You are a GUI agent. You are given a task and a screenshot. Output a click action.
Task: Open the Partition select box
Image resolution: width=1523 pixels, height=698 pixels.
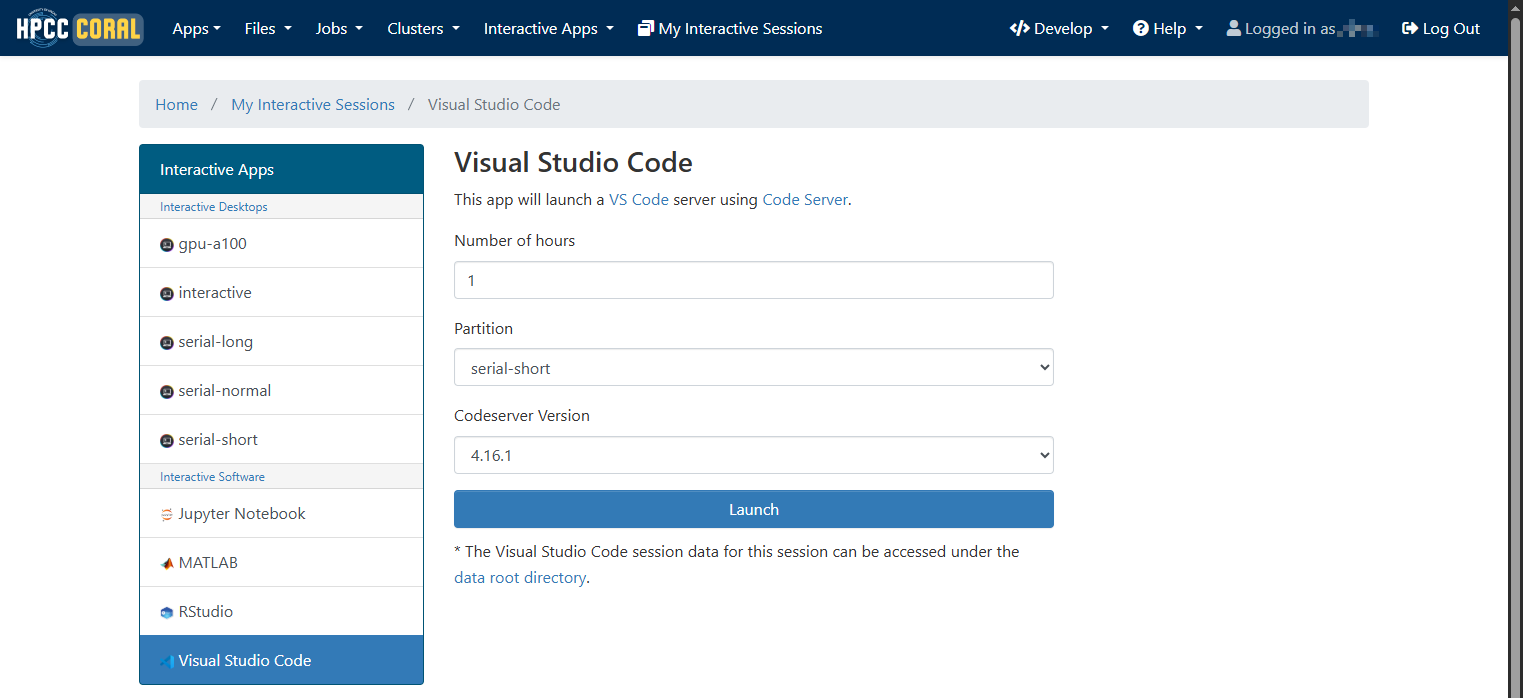(754, 367)
